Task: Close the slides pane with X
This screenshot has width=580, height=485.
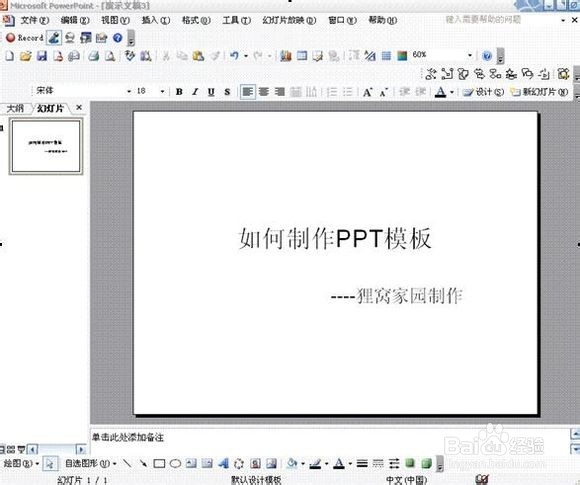Action: [x=79, y=108]
